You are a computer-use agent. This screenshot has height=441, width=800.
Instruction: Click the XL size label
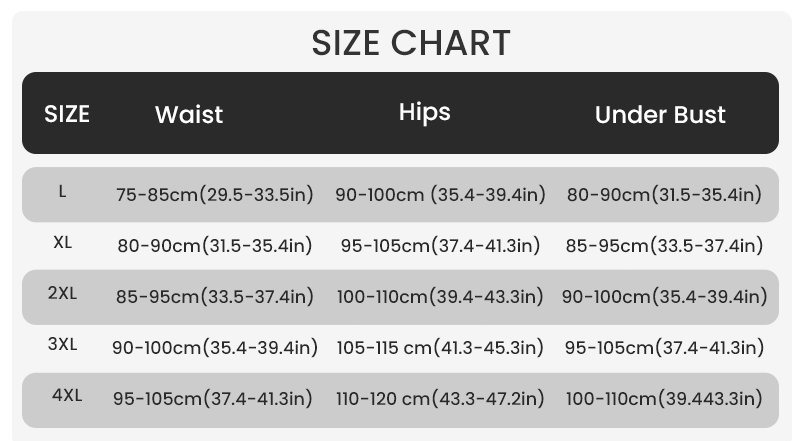(x=63, y=242)
